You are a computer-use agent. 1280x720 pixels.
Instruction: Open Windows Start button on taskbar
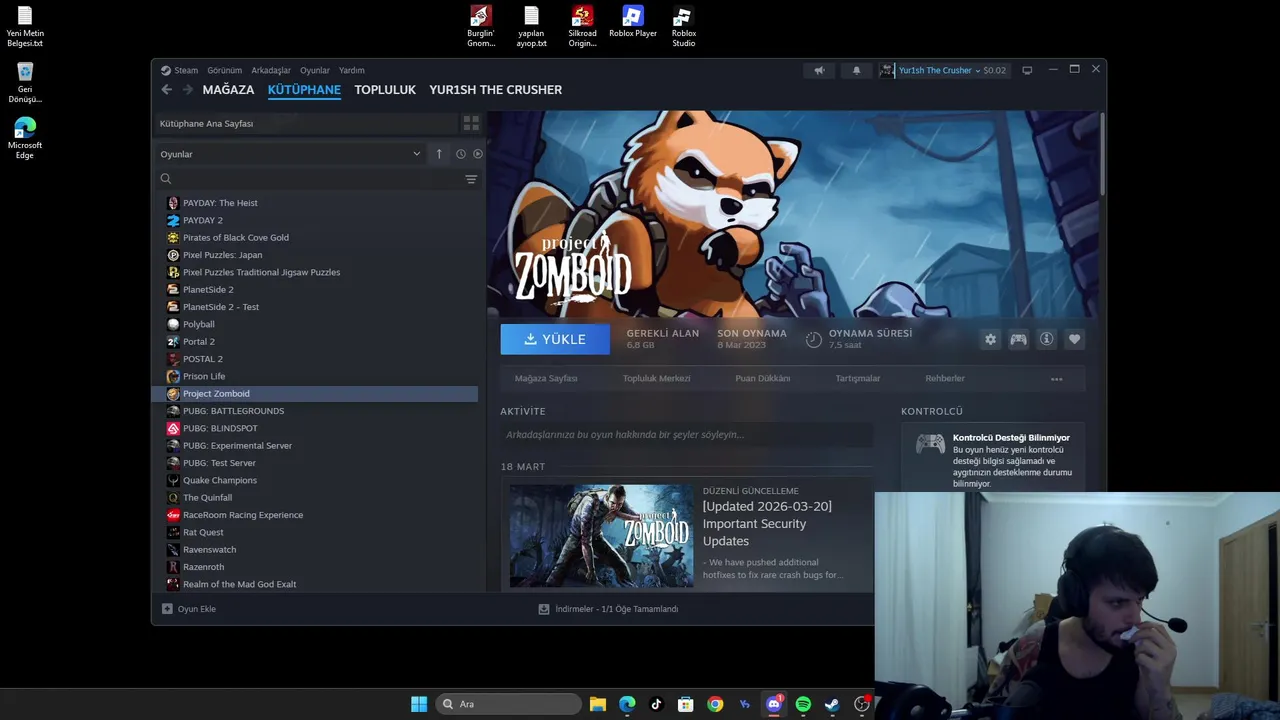(419, 704)
